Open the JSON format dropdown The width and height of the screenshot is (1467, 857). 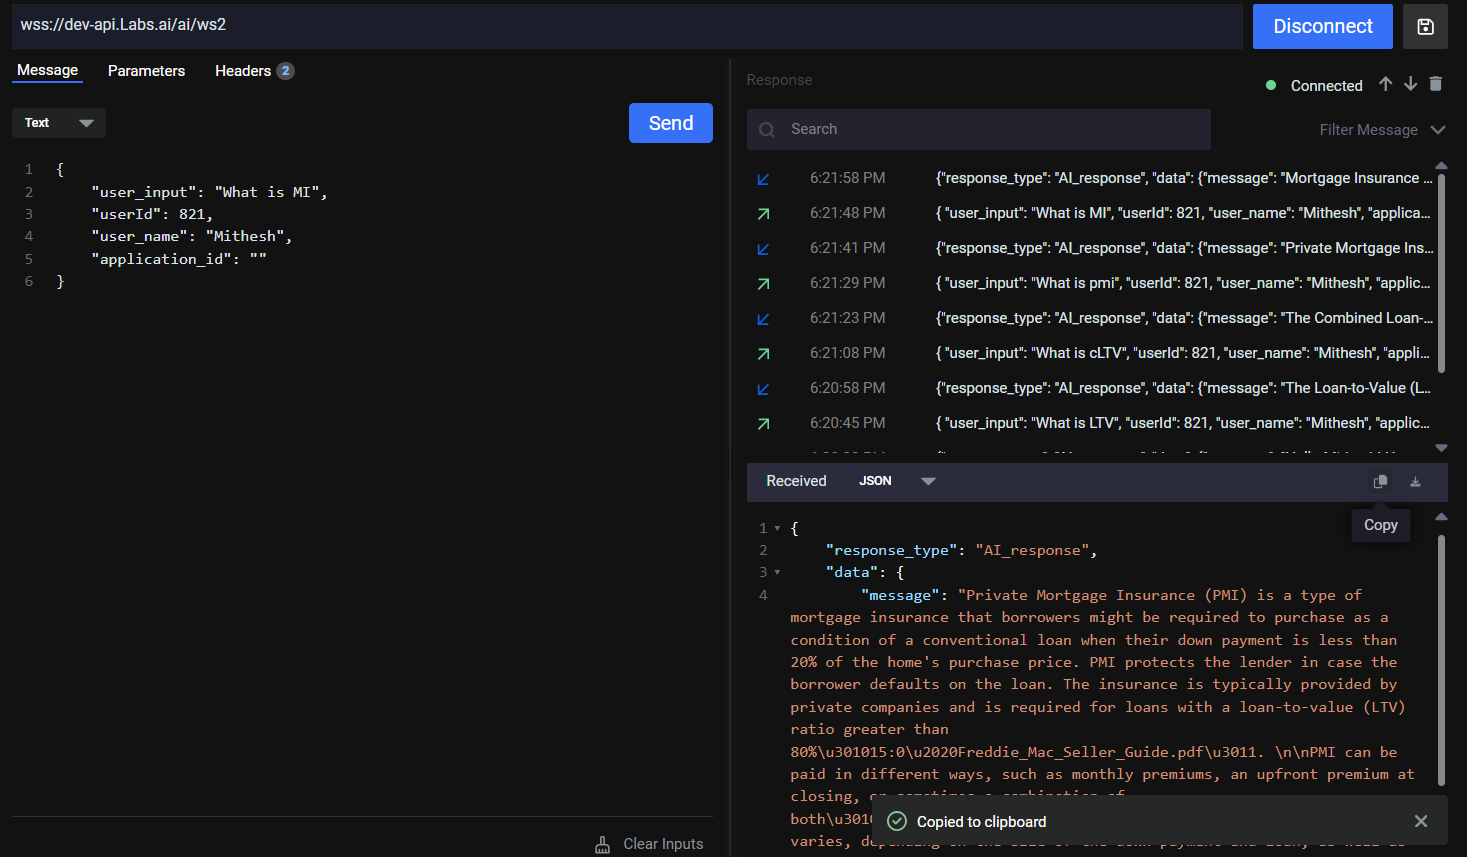(x=896, y=481)
